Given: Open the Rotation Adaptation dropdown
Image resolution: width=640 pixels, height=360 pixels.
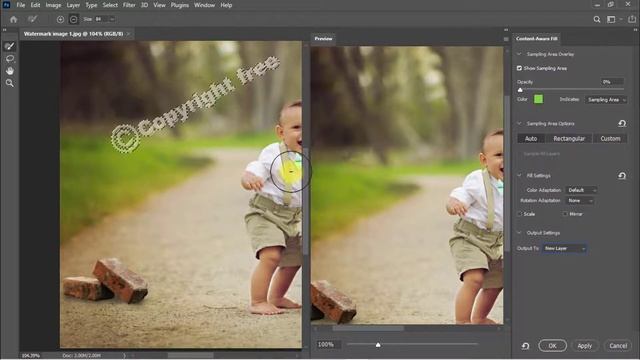Looking at the screenshot, I should pyautogui.click(x=580, y=201).
